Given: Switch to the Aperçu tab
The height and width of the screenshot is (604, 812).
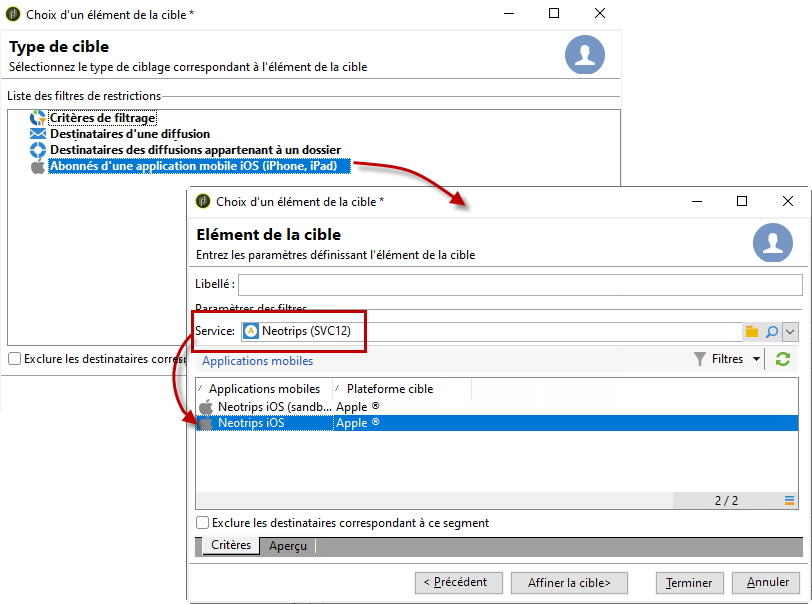Looking at the screenshot, I should click(288, 546).
